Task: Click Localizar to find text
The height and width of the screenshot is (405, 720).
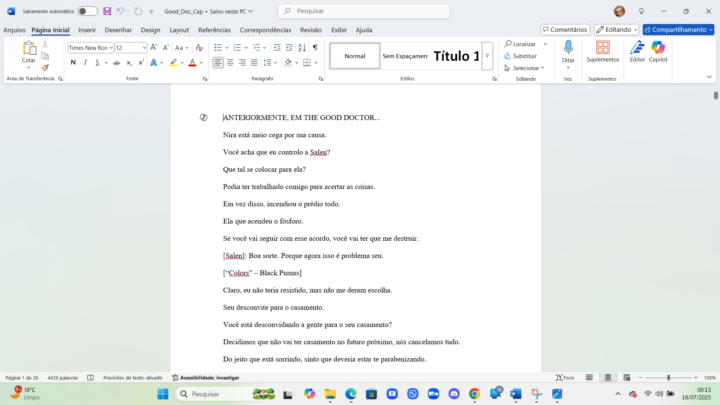Action: pyautogui.click(x=520, y=44)
